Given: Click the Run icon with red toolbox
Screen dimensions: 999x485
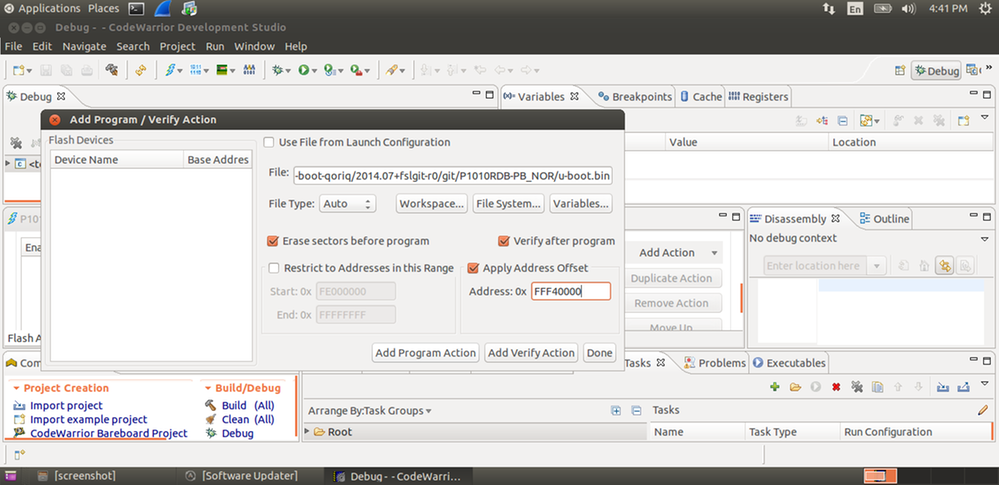Looking at the screenshot, I should point(356,70).
